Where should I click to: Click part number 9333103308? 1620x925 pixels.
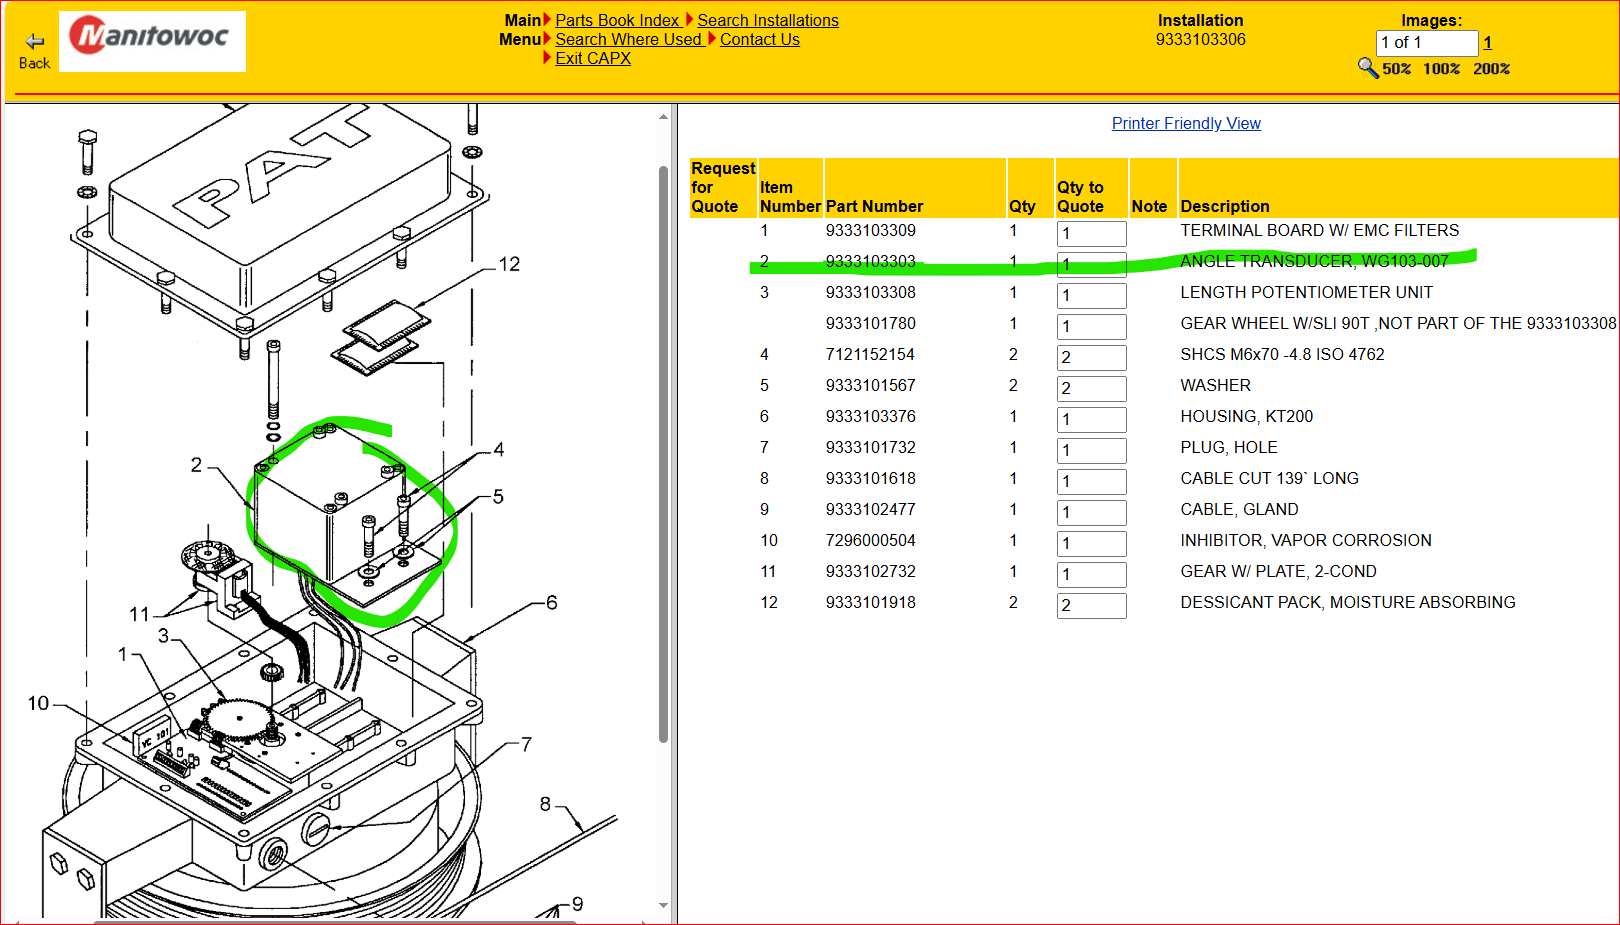point(870,292)
